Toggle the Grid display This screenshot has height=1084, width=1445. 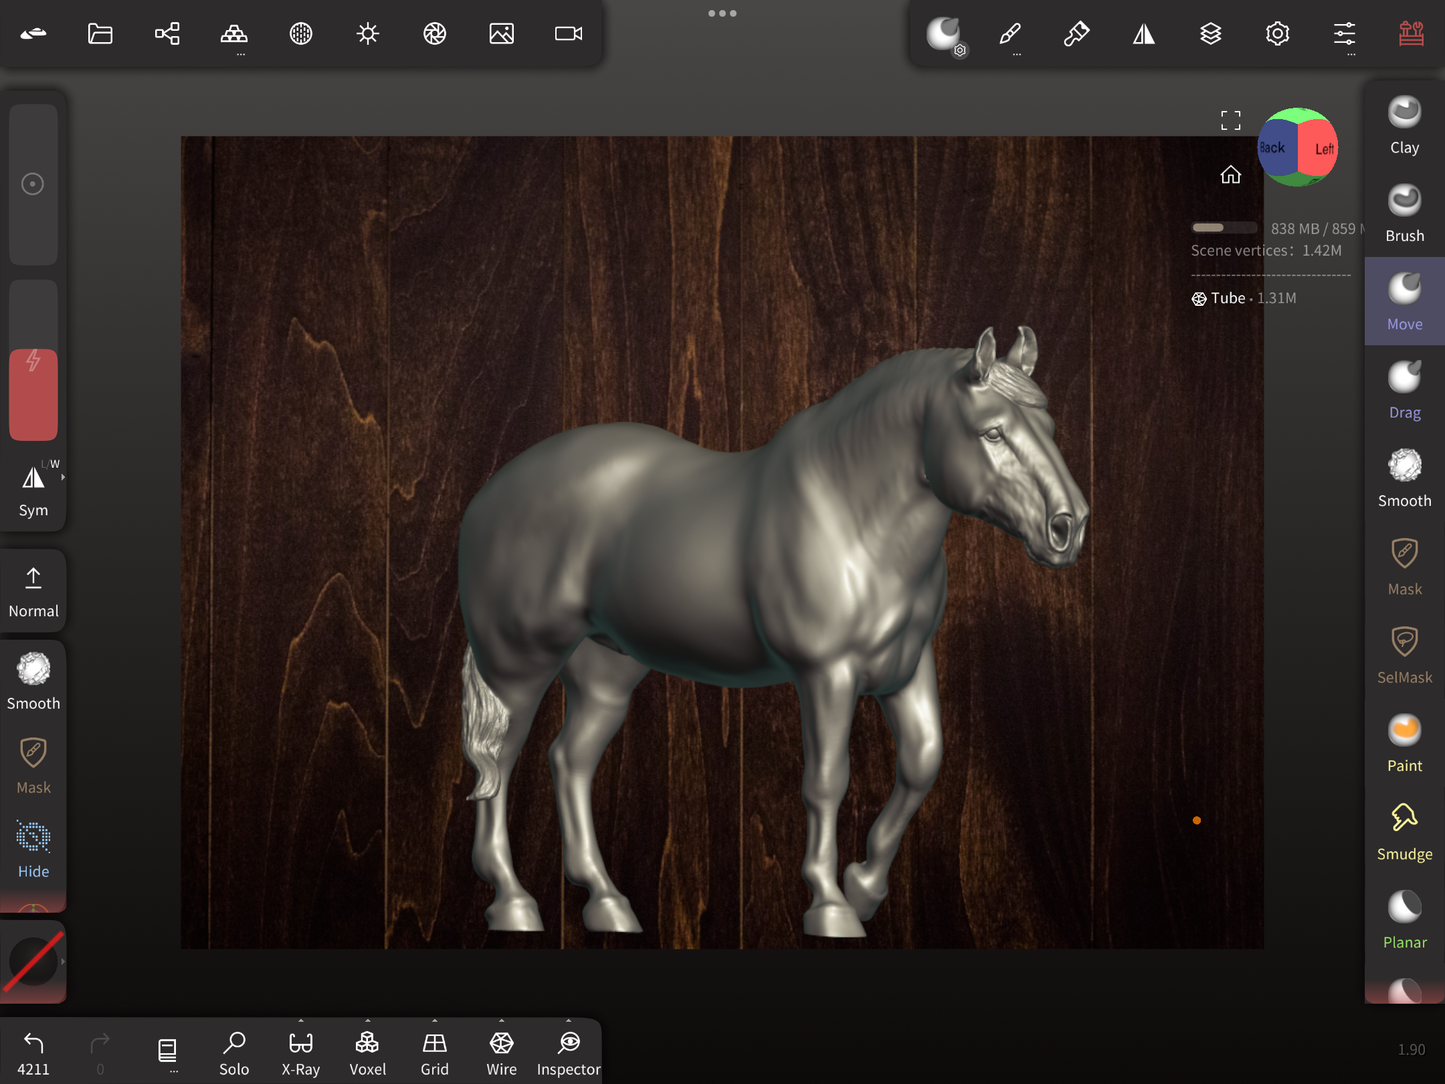click(434, 1053)
